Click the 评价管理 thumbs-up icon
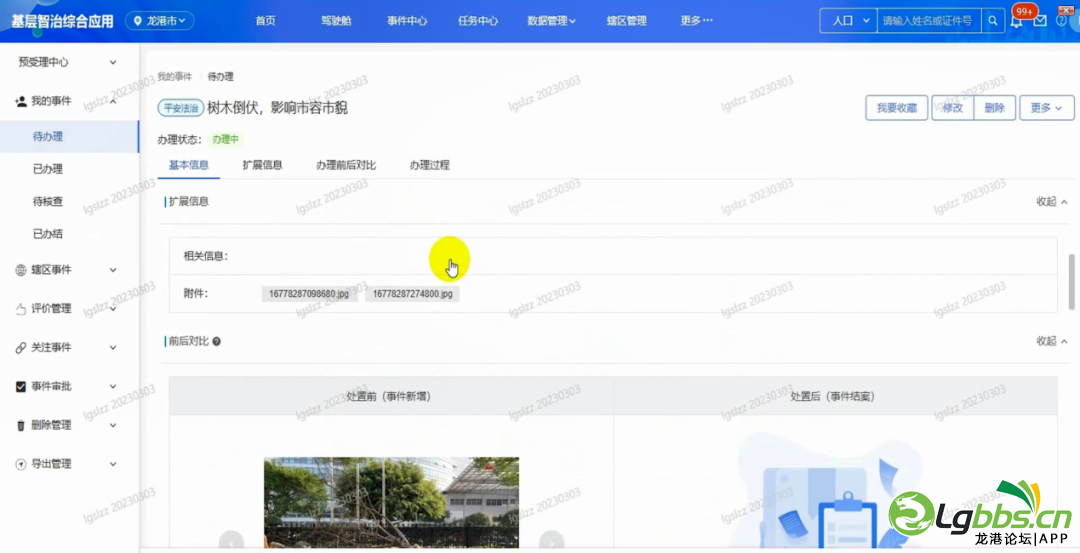Screen dimensions: 1080x553 [x=21, y=309]
